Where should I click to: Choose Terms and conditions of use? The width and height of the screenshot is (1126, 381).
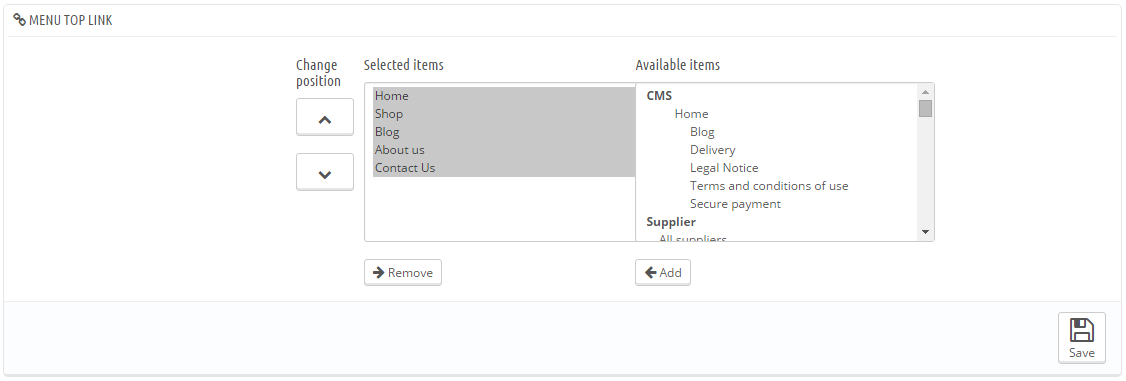click(x=769, y=186)
